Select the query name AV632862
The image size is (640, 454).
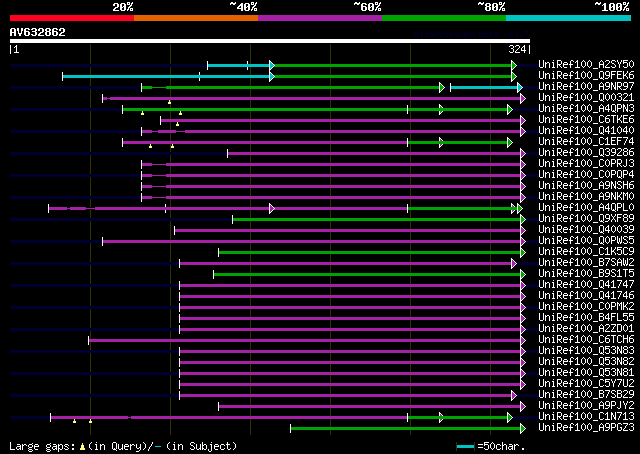pos(38,32)
